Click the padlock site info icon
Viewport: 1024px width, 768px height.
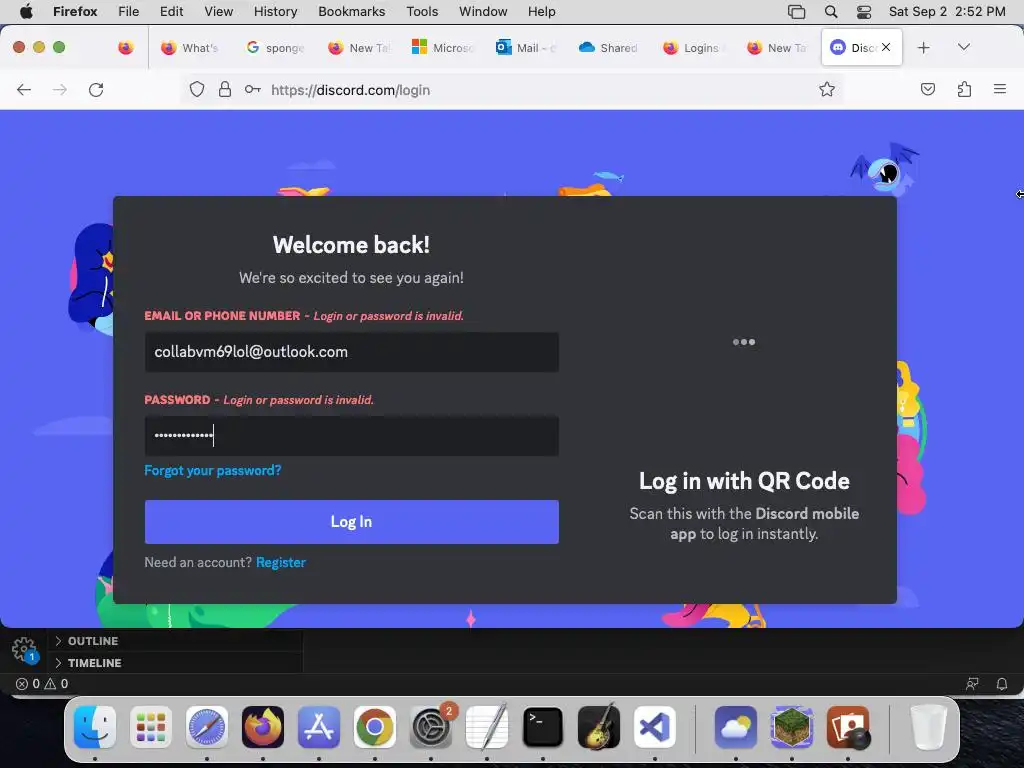click(x=225, y=89)
